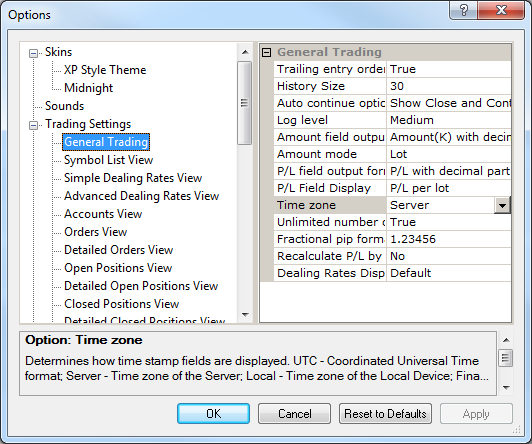Screen dimensions: 532x444
Task: Click the OK button
Action: coord(213,413)
